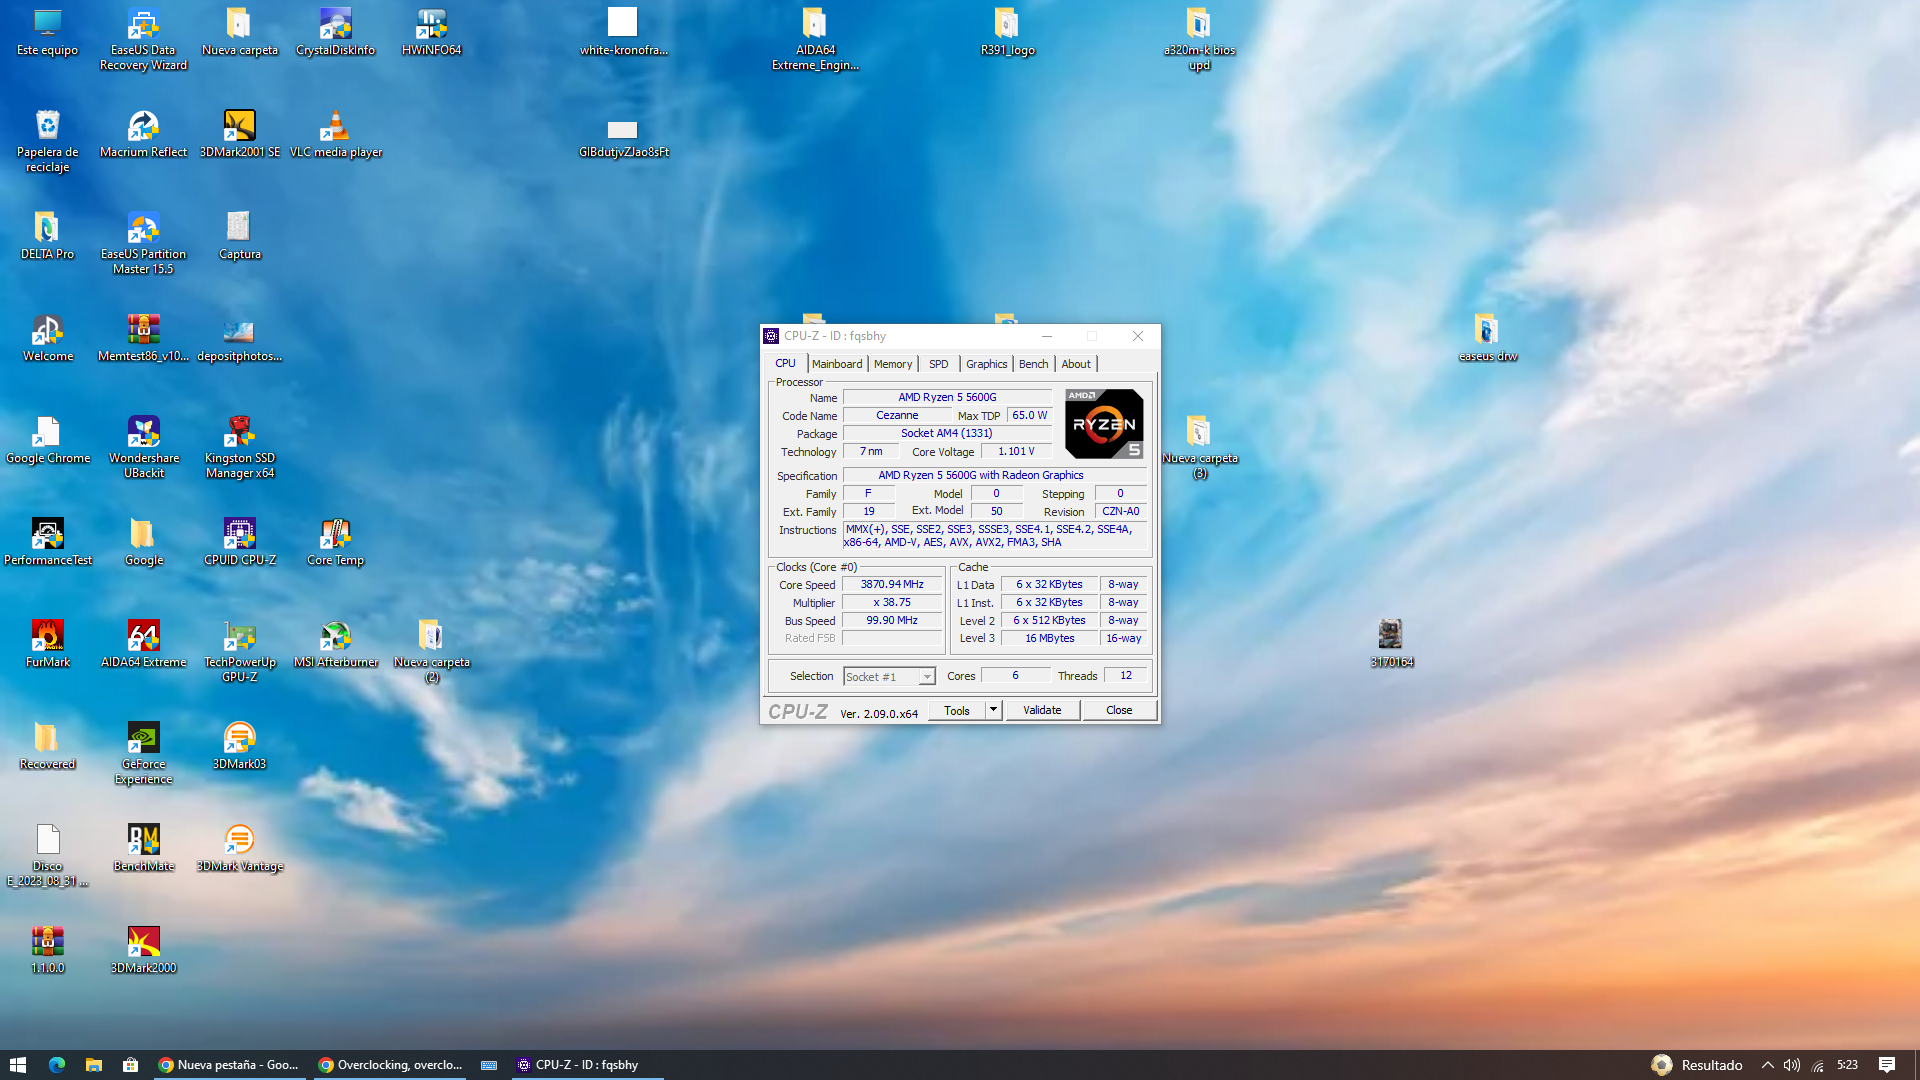Image resolution: width=1920 pixels, height=1080 pixels.
Task: Open File Explorer from taskbar
Action: tap(93, 1065)
